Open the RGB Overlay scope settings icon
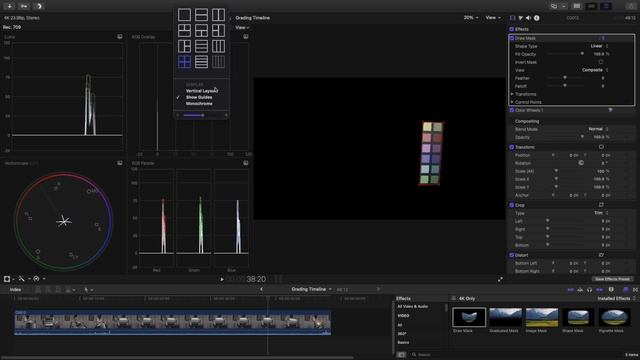 click(246, 37)
